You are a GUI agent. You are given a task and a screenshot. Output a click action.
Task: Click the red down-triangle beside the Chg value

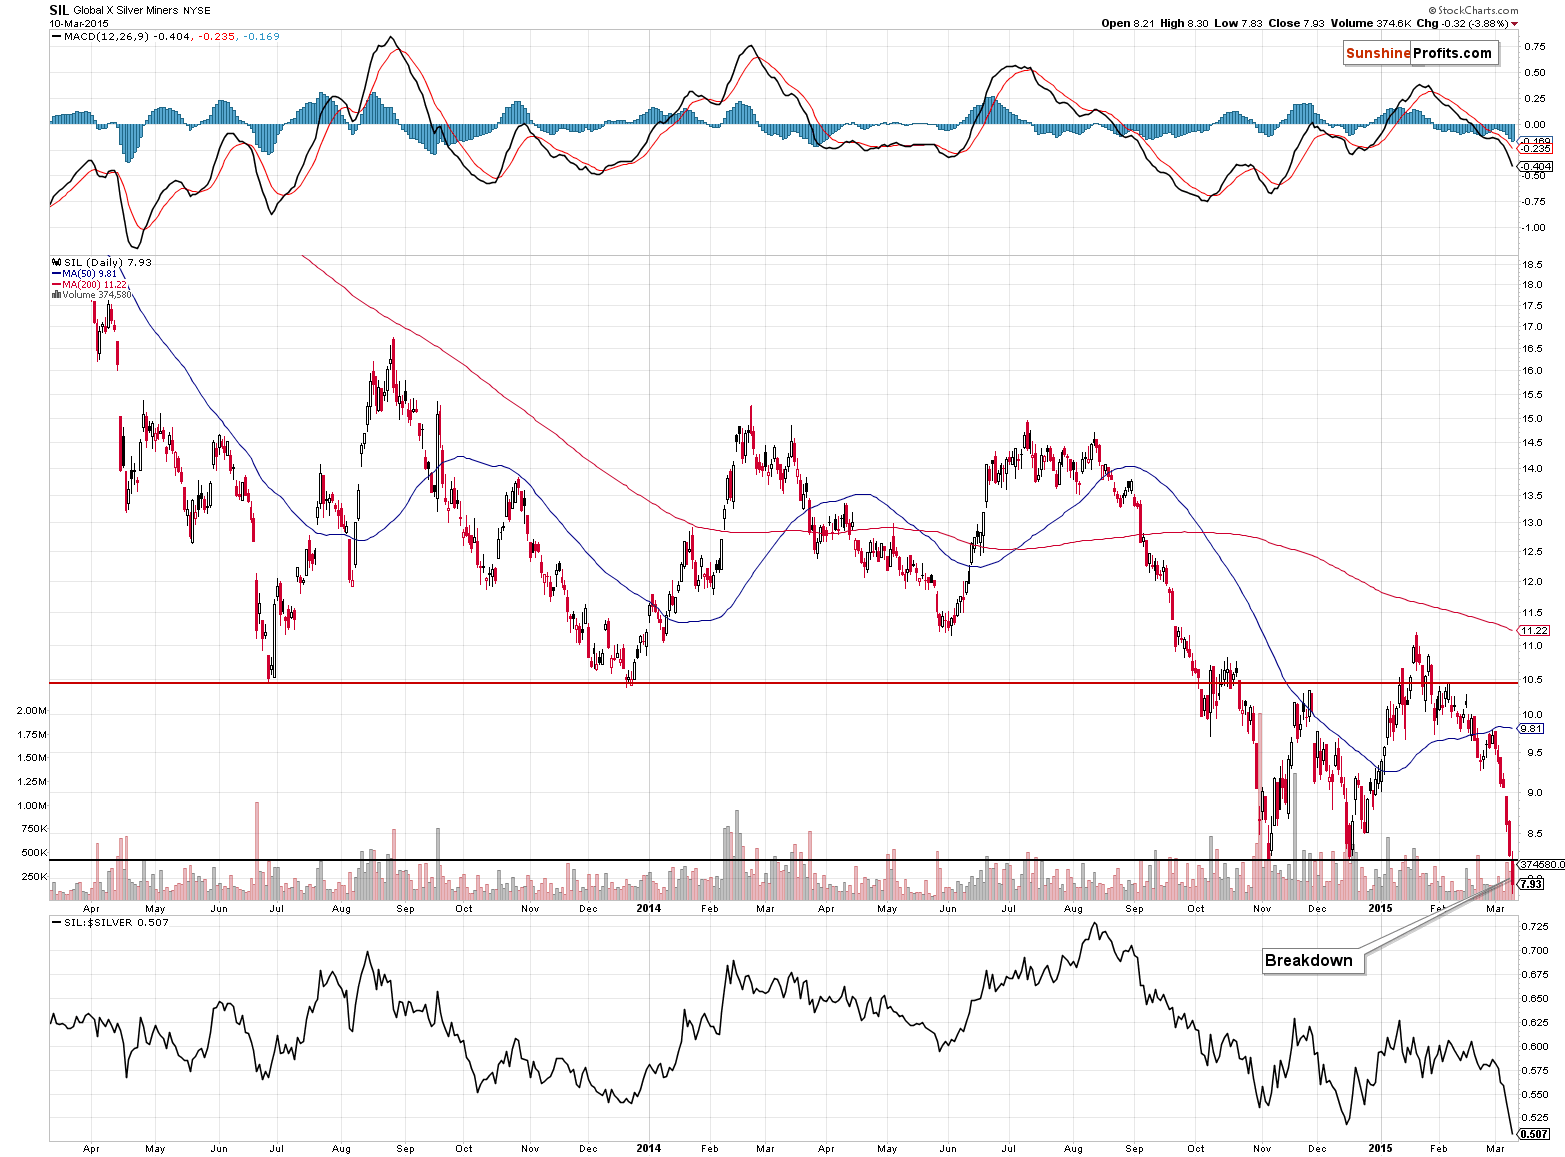click(1514, 24)
